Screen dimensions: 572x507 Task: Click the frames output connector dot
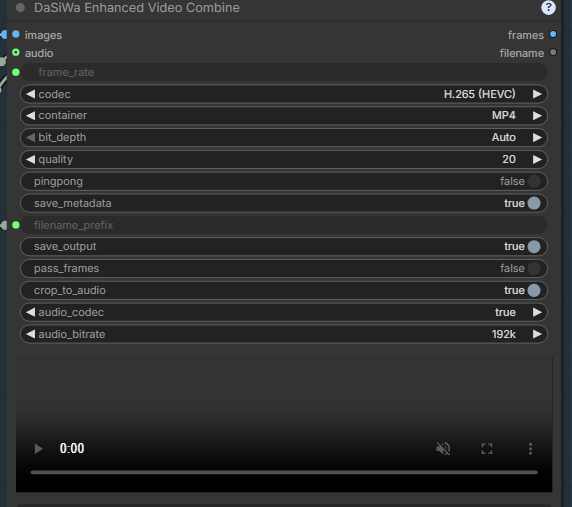pos(553,34)
